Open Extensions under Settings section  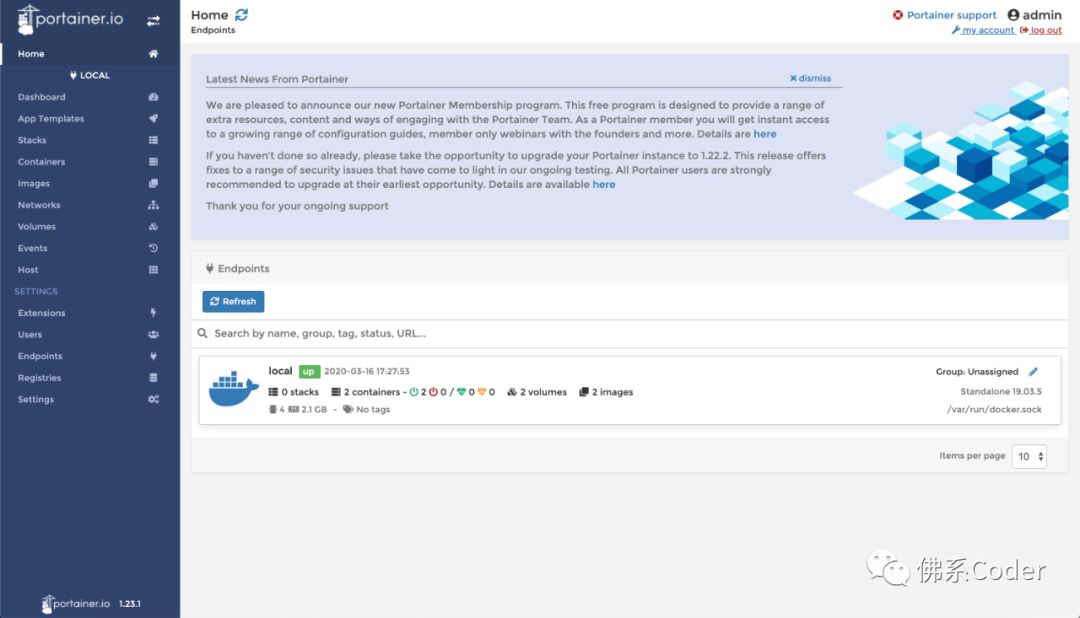click(41, 313)
